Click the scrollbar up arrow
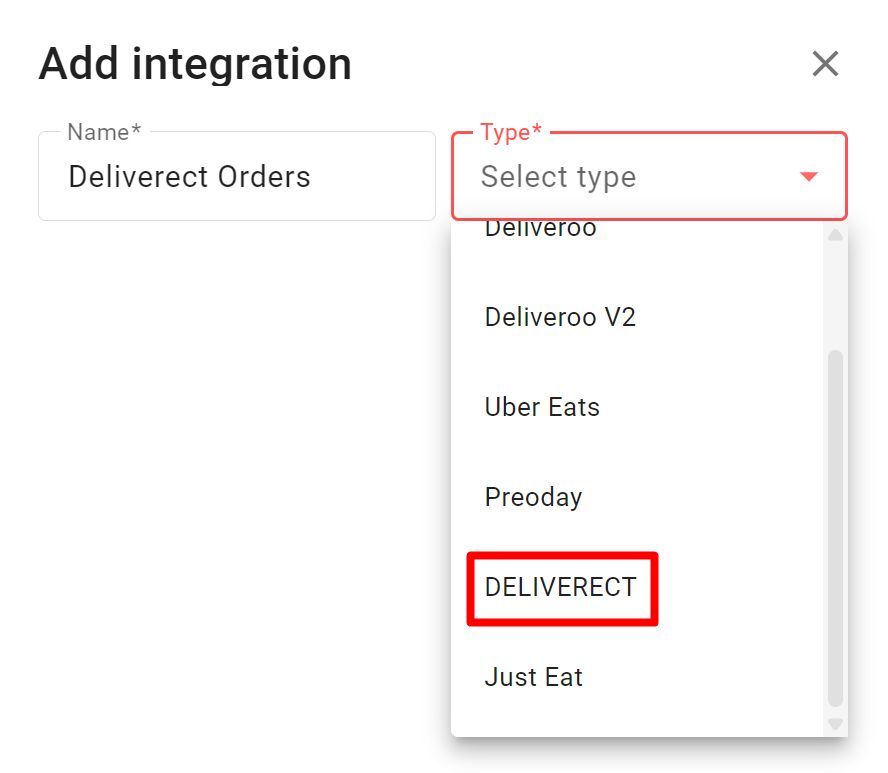The height and width of the screenshot is (773, 888). (835, 236)
